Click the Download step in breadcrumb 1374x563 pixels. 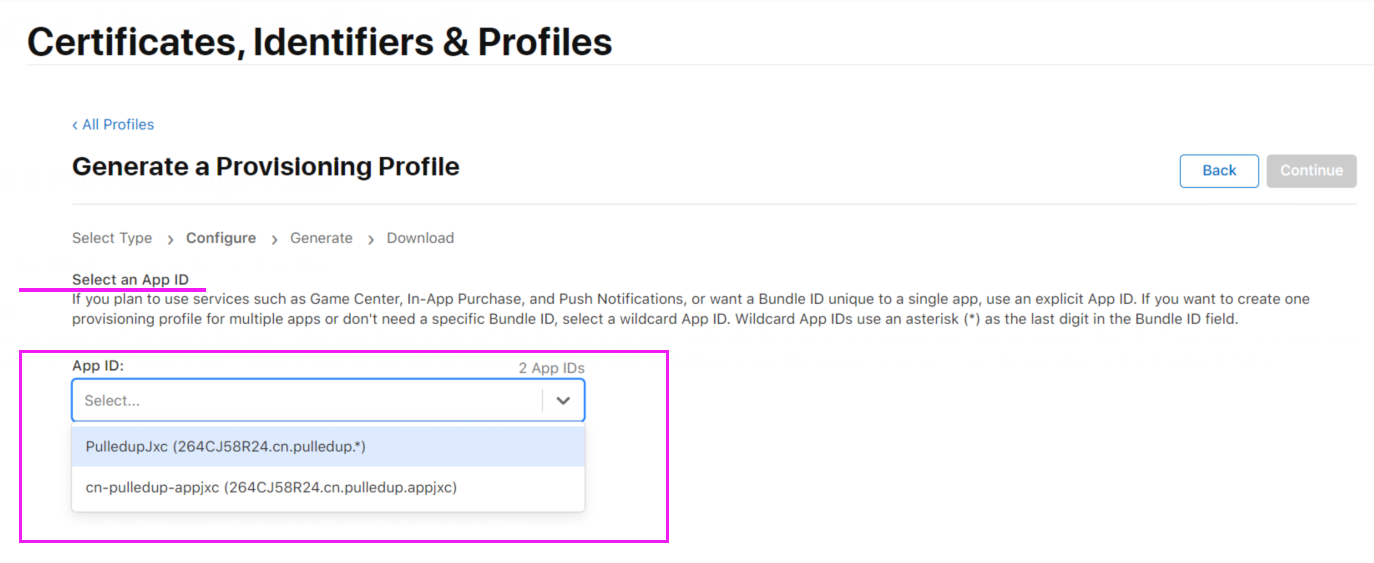point(420,238)
